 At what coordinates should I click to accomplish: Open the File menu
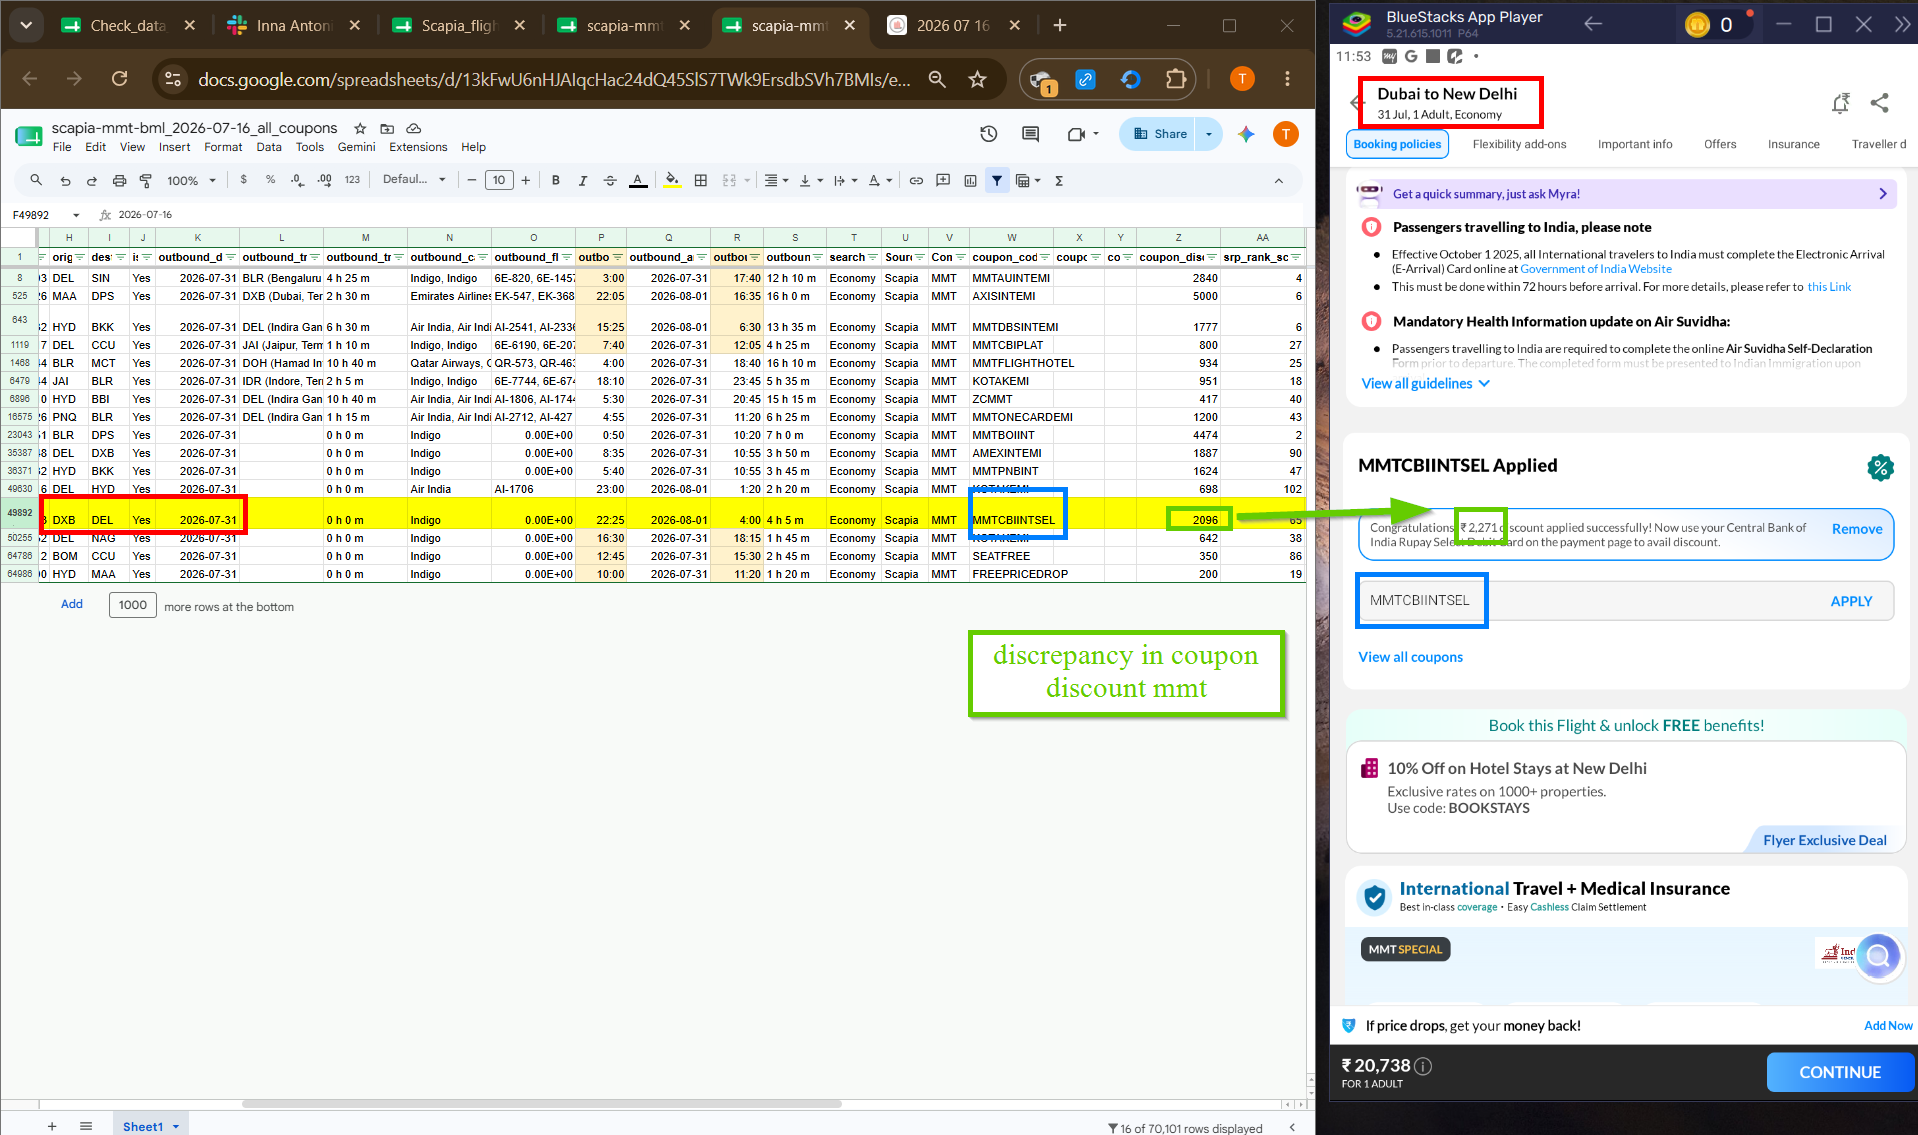click(62, 147)
